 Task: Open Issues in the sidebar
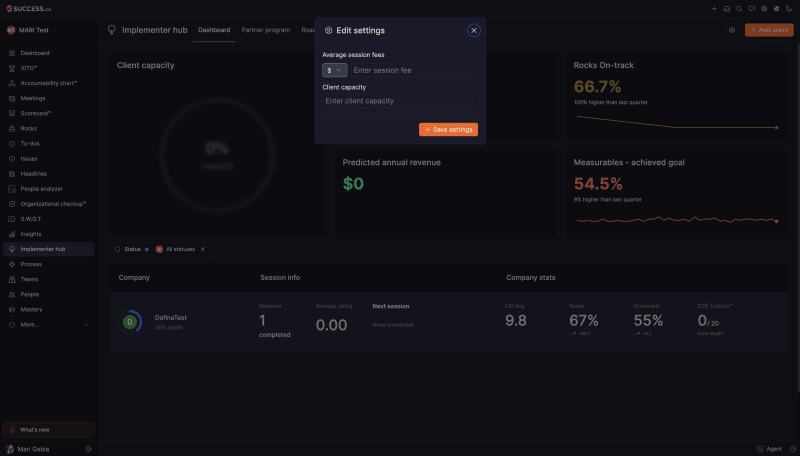[x=48, y=159]
